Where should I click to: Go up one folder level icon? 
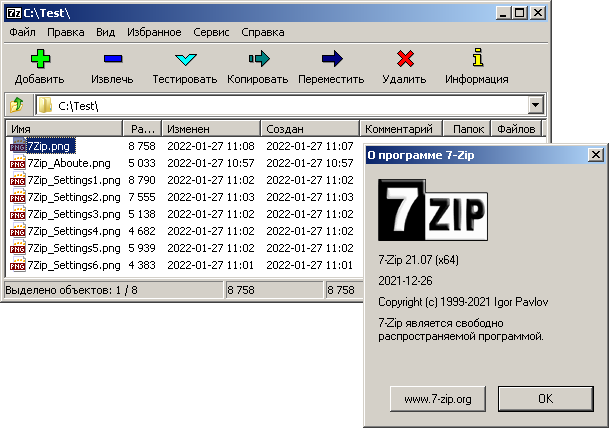point(17,105)
